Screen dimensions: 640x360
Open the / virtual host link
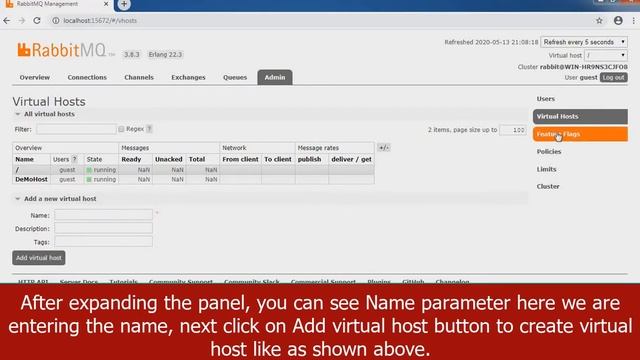(17, 170)
